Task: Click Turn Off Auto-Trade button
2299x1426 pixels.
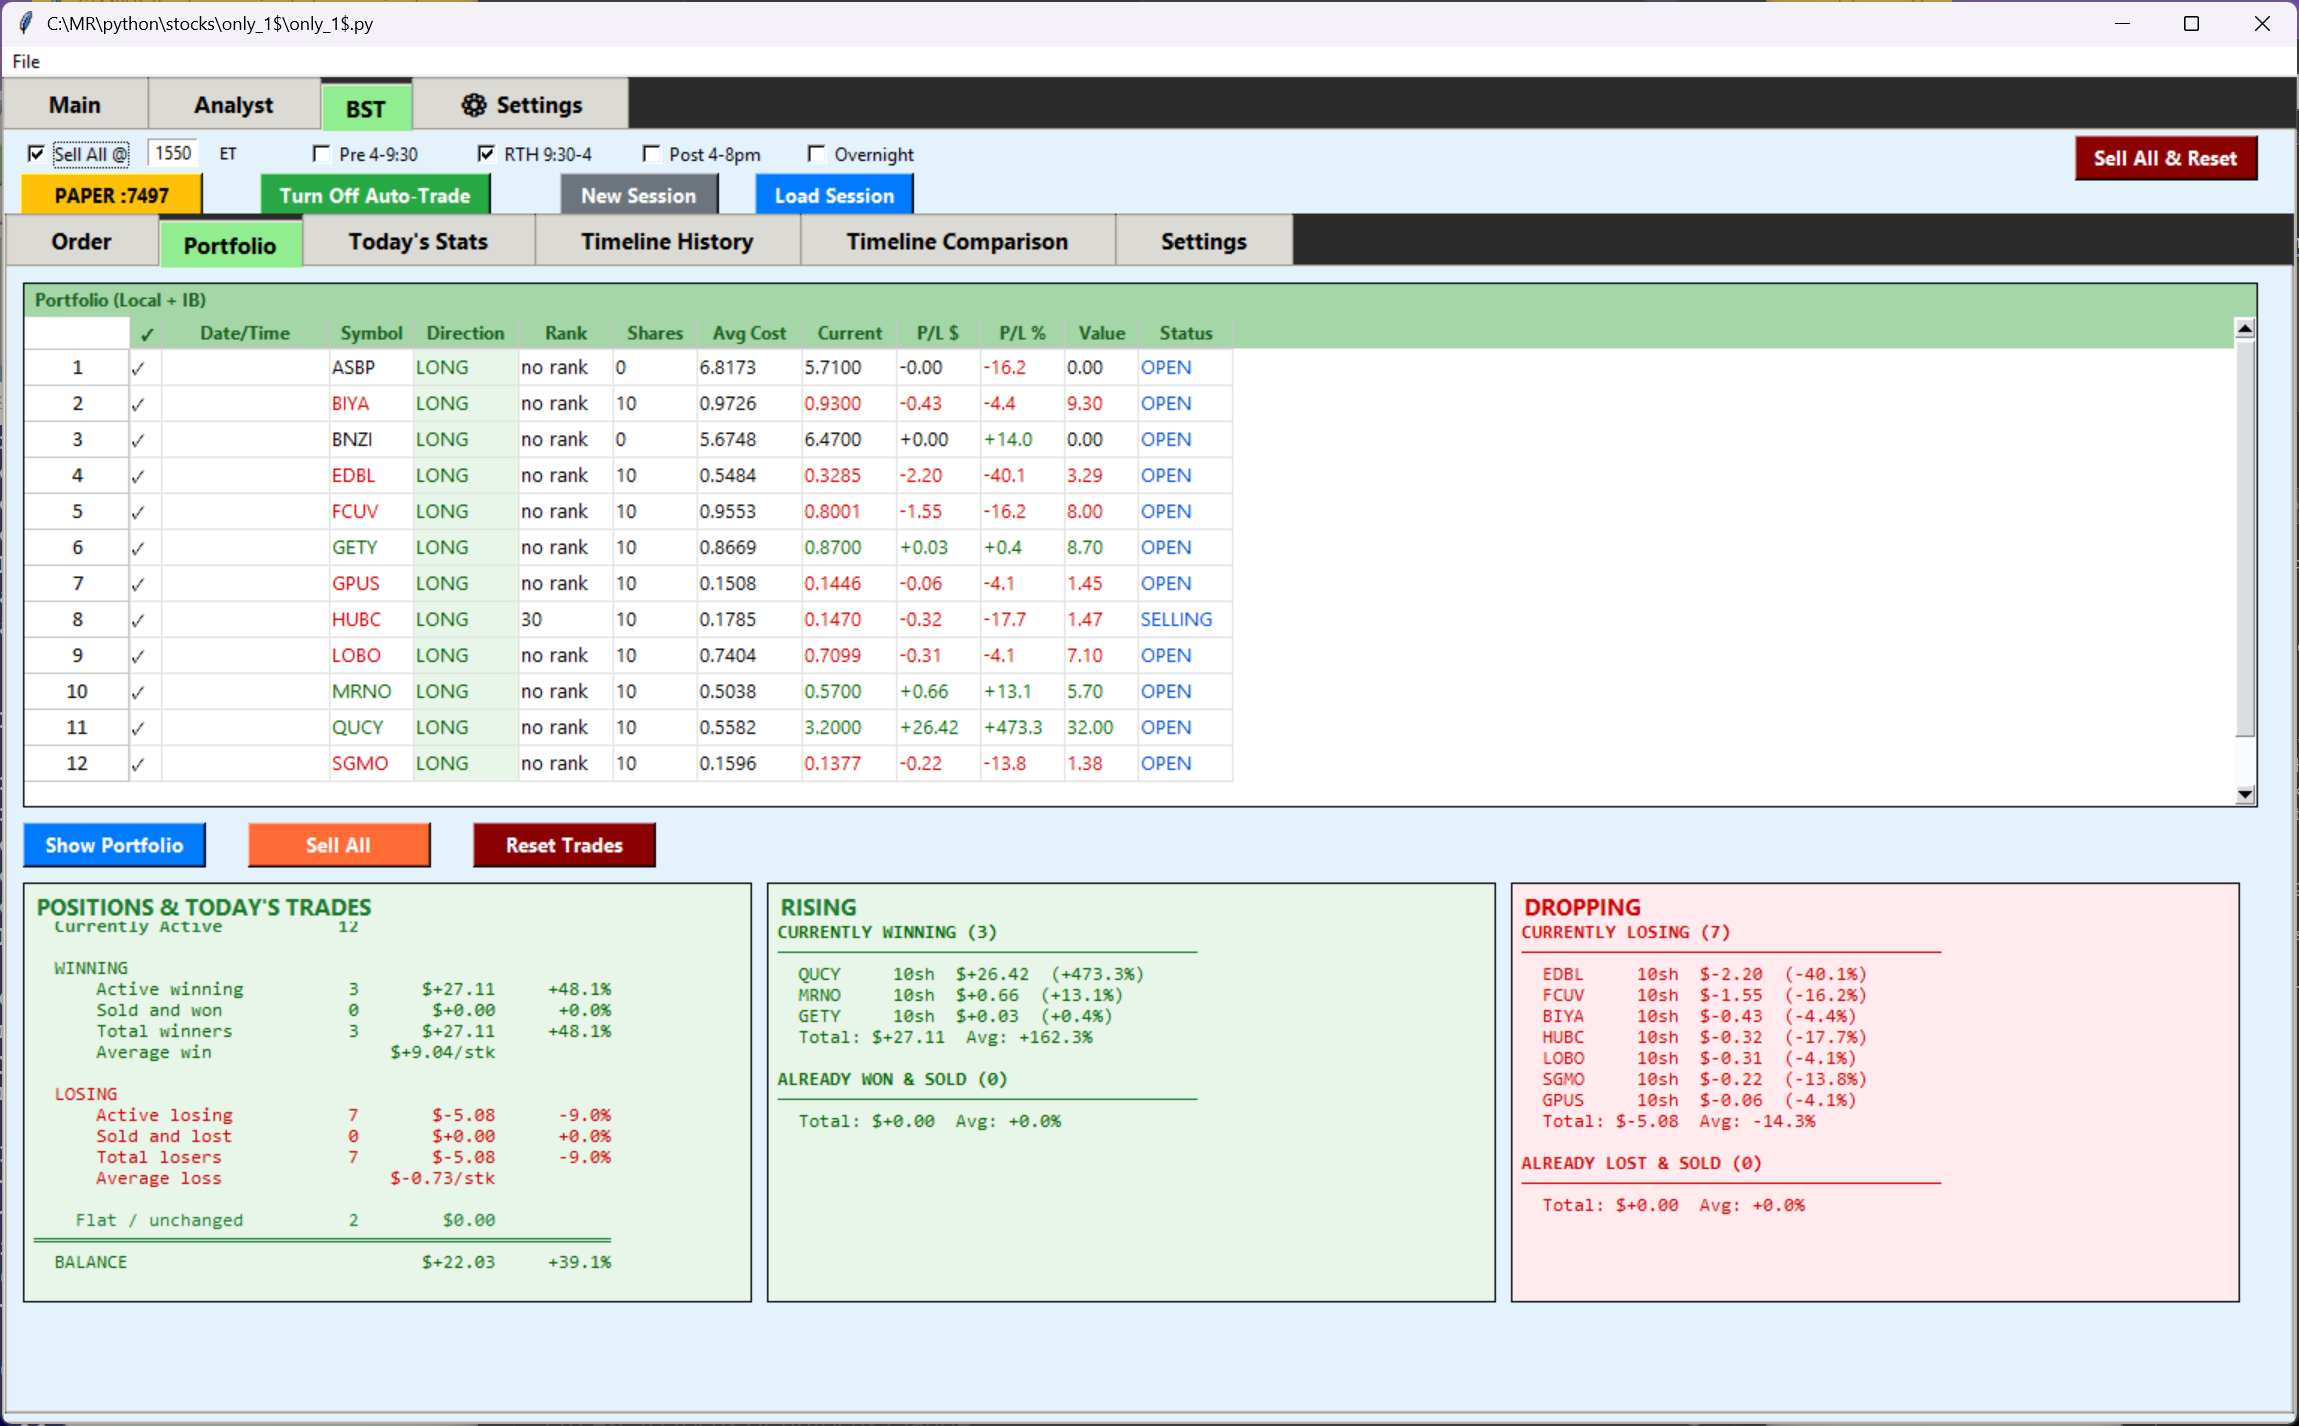Action: pos(375,195)
